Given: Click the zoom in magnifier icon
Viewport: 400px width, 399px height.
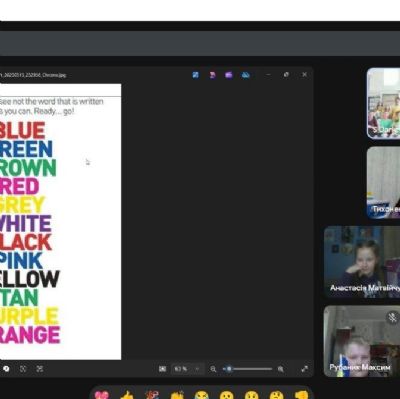Looking at the screenshot, I should pyautogui.click(x=281, y=369).
